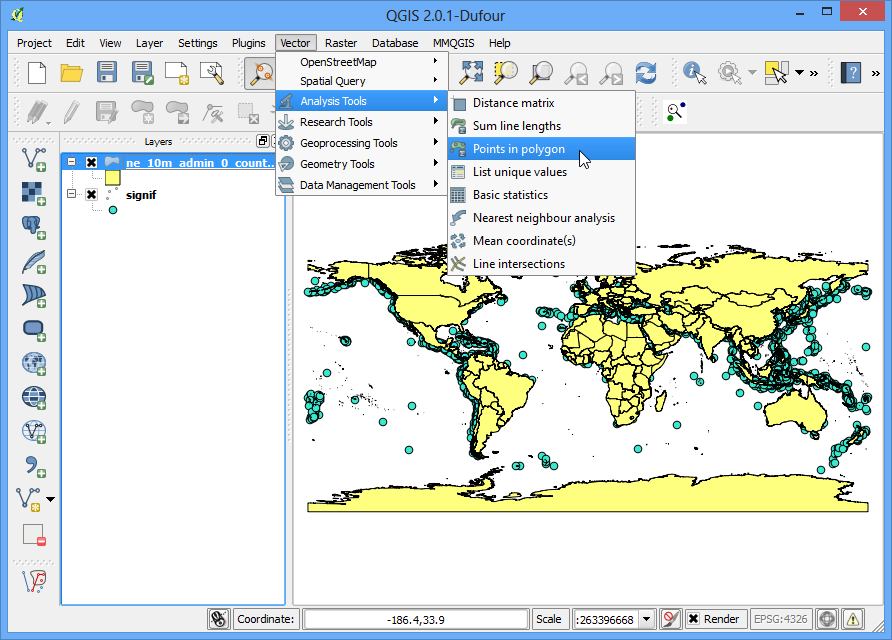Choose Line intersections menu entry
This screenshot has width=892, height=640.
(x=542, y=263)
